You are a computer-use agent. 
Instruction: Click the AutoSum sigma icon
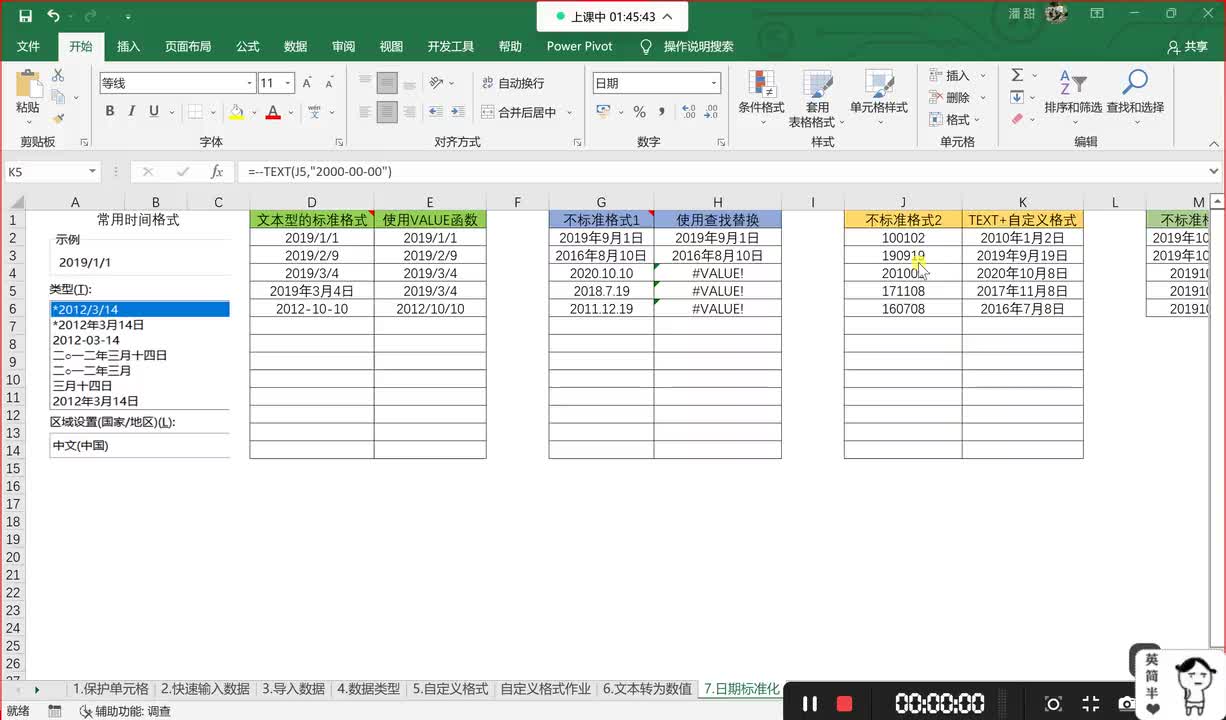(x=1017, y=75)
